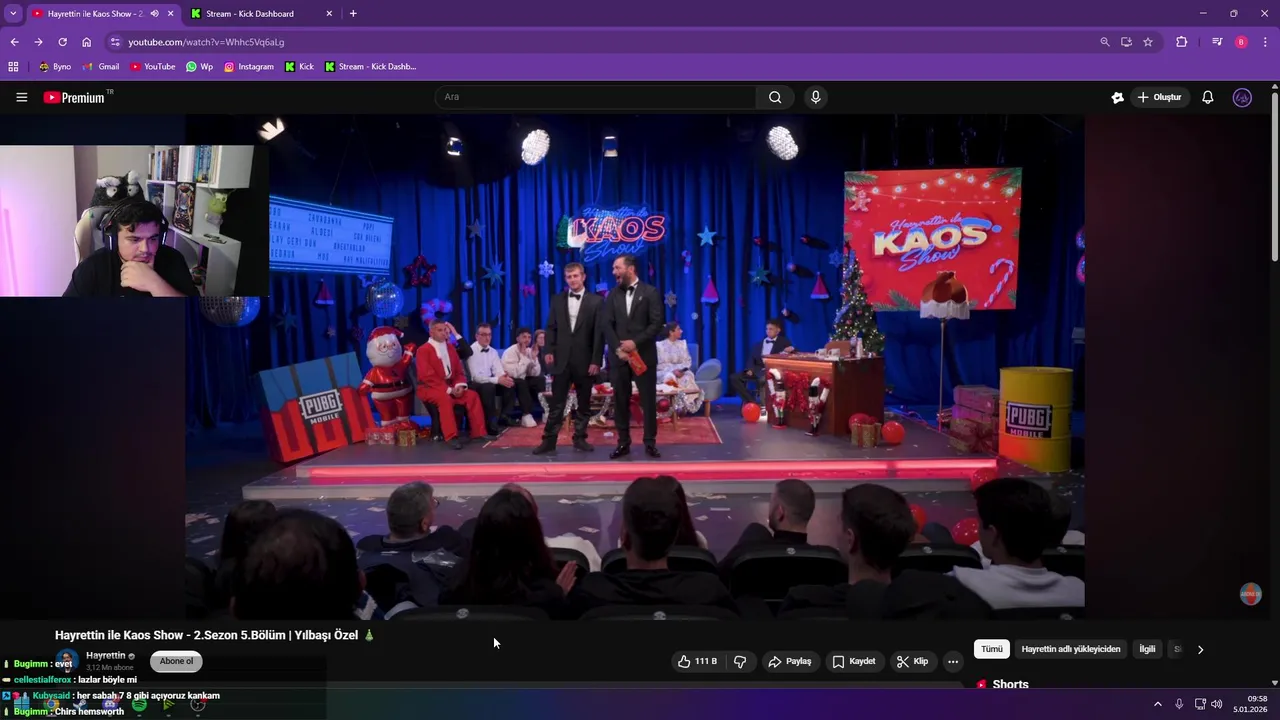Click the video player to pause

[635, 365]
